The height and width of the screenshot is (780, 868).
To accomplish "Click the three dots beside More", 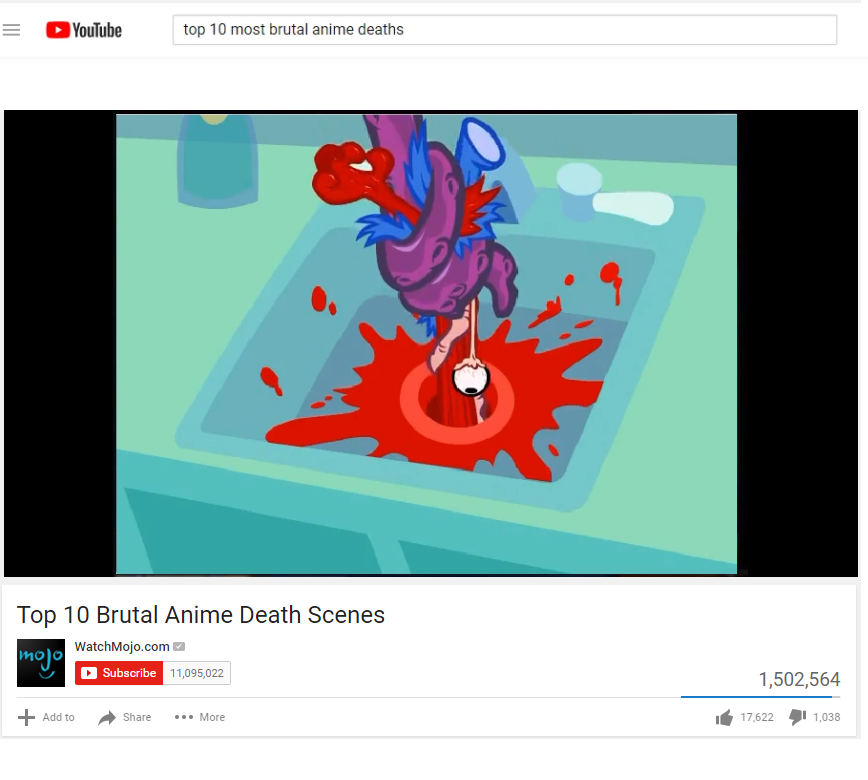I will tap(184, 717).
